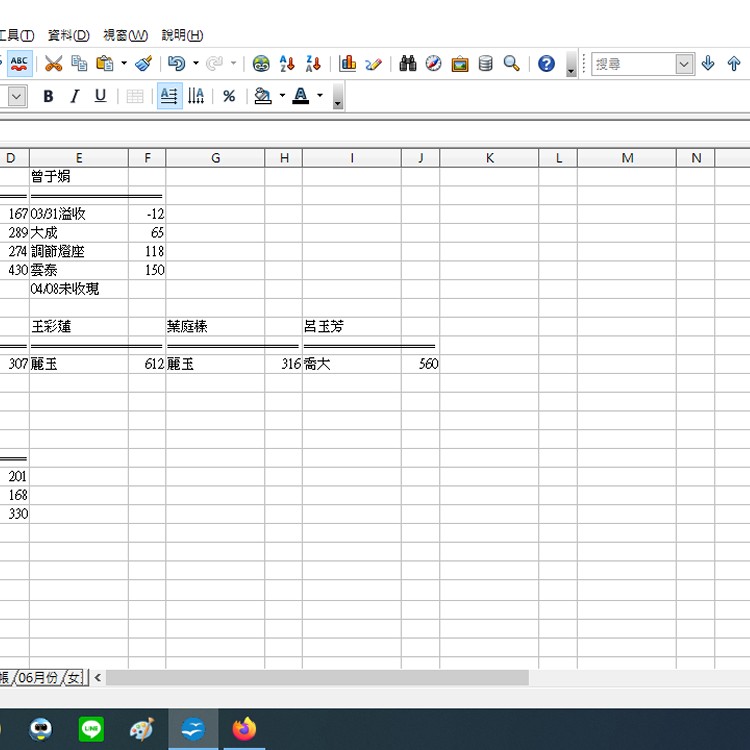Viewport: 750px width, 750px height.
Task: Expand the Paste options dropdown arrow
Action: click(123, 64)
